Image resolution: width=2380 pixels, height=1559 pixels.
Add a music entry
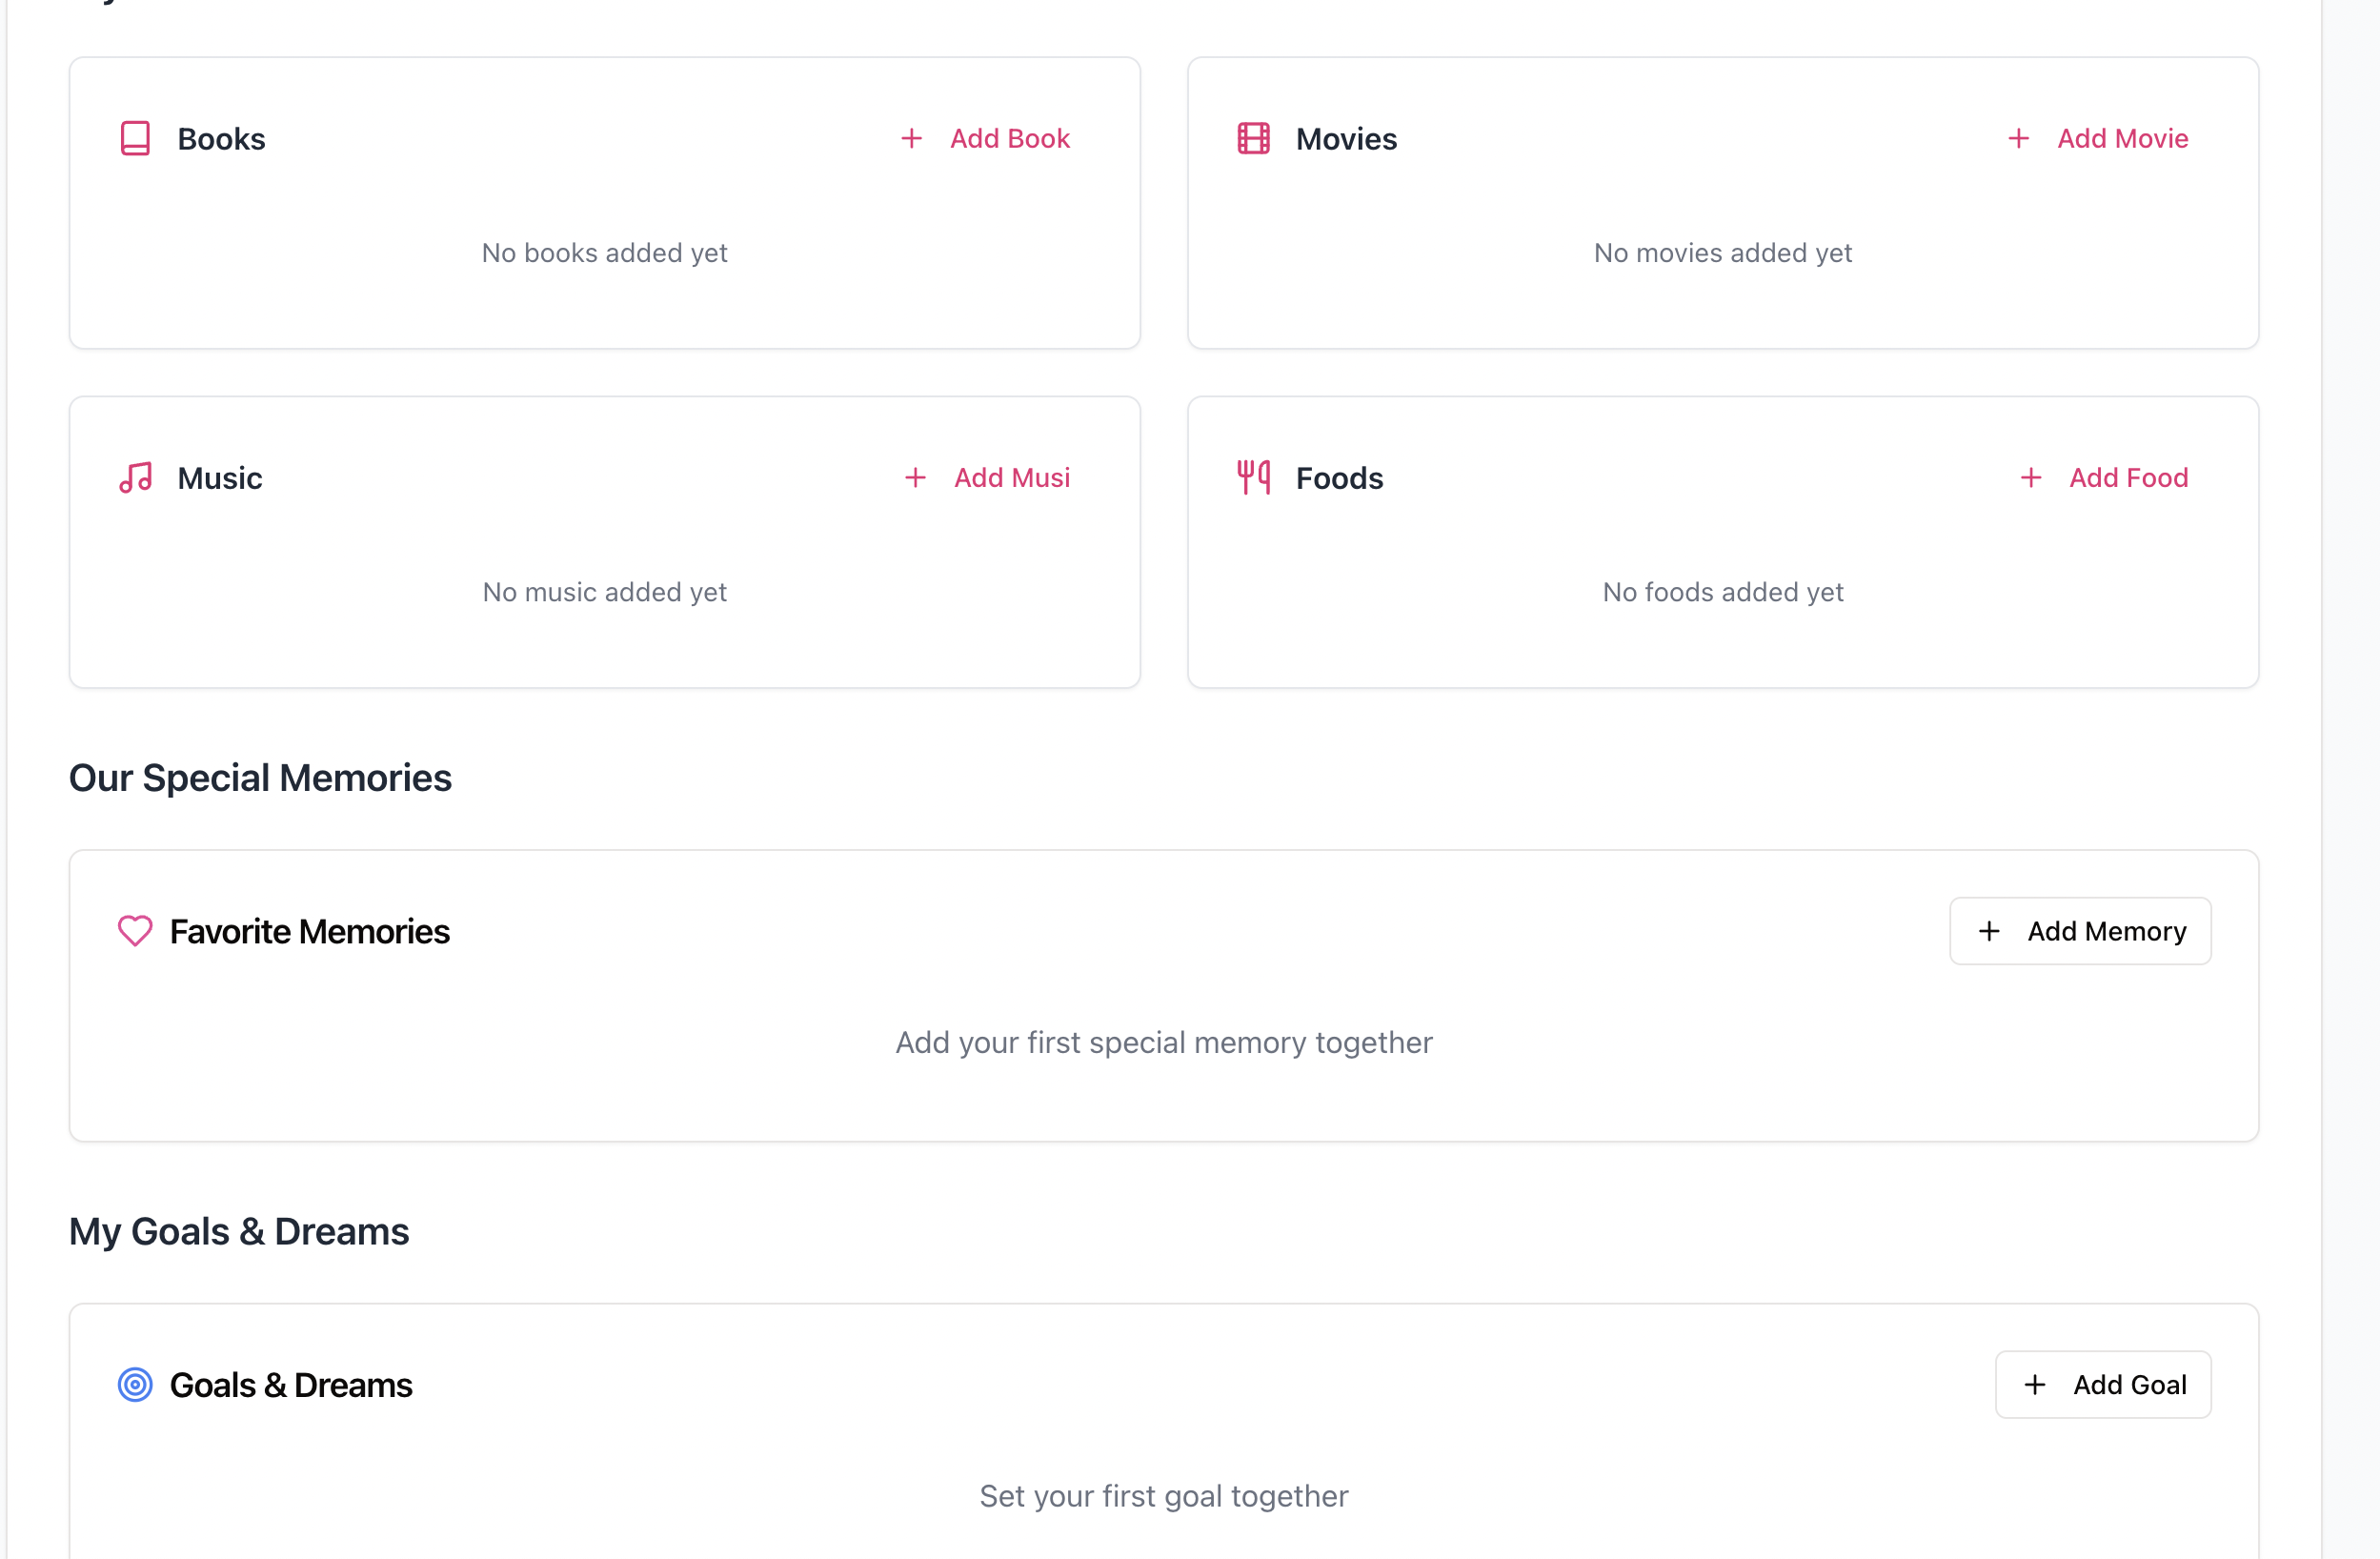click(x=987, y=477)
